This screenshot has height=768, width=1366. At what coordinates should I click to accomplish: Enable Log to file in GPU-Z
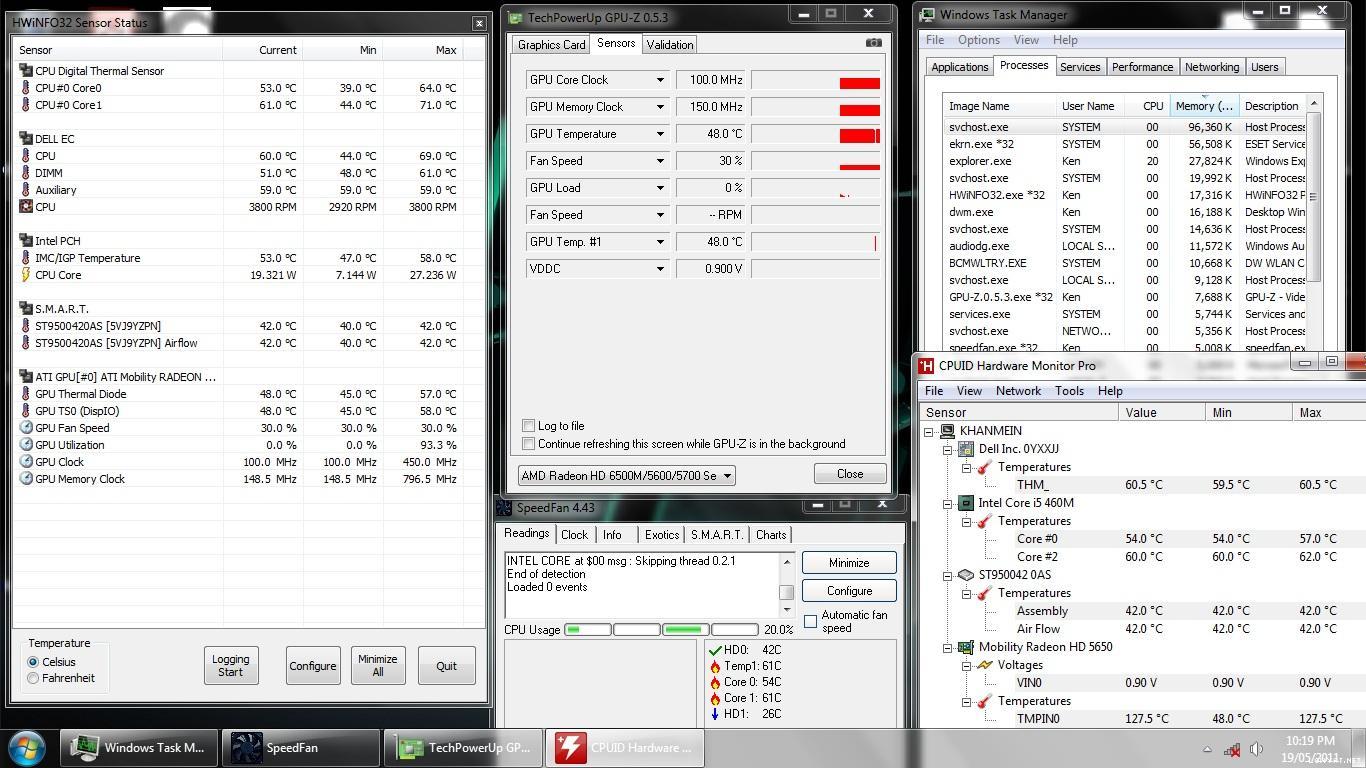point(528,426)
